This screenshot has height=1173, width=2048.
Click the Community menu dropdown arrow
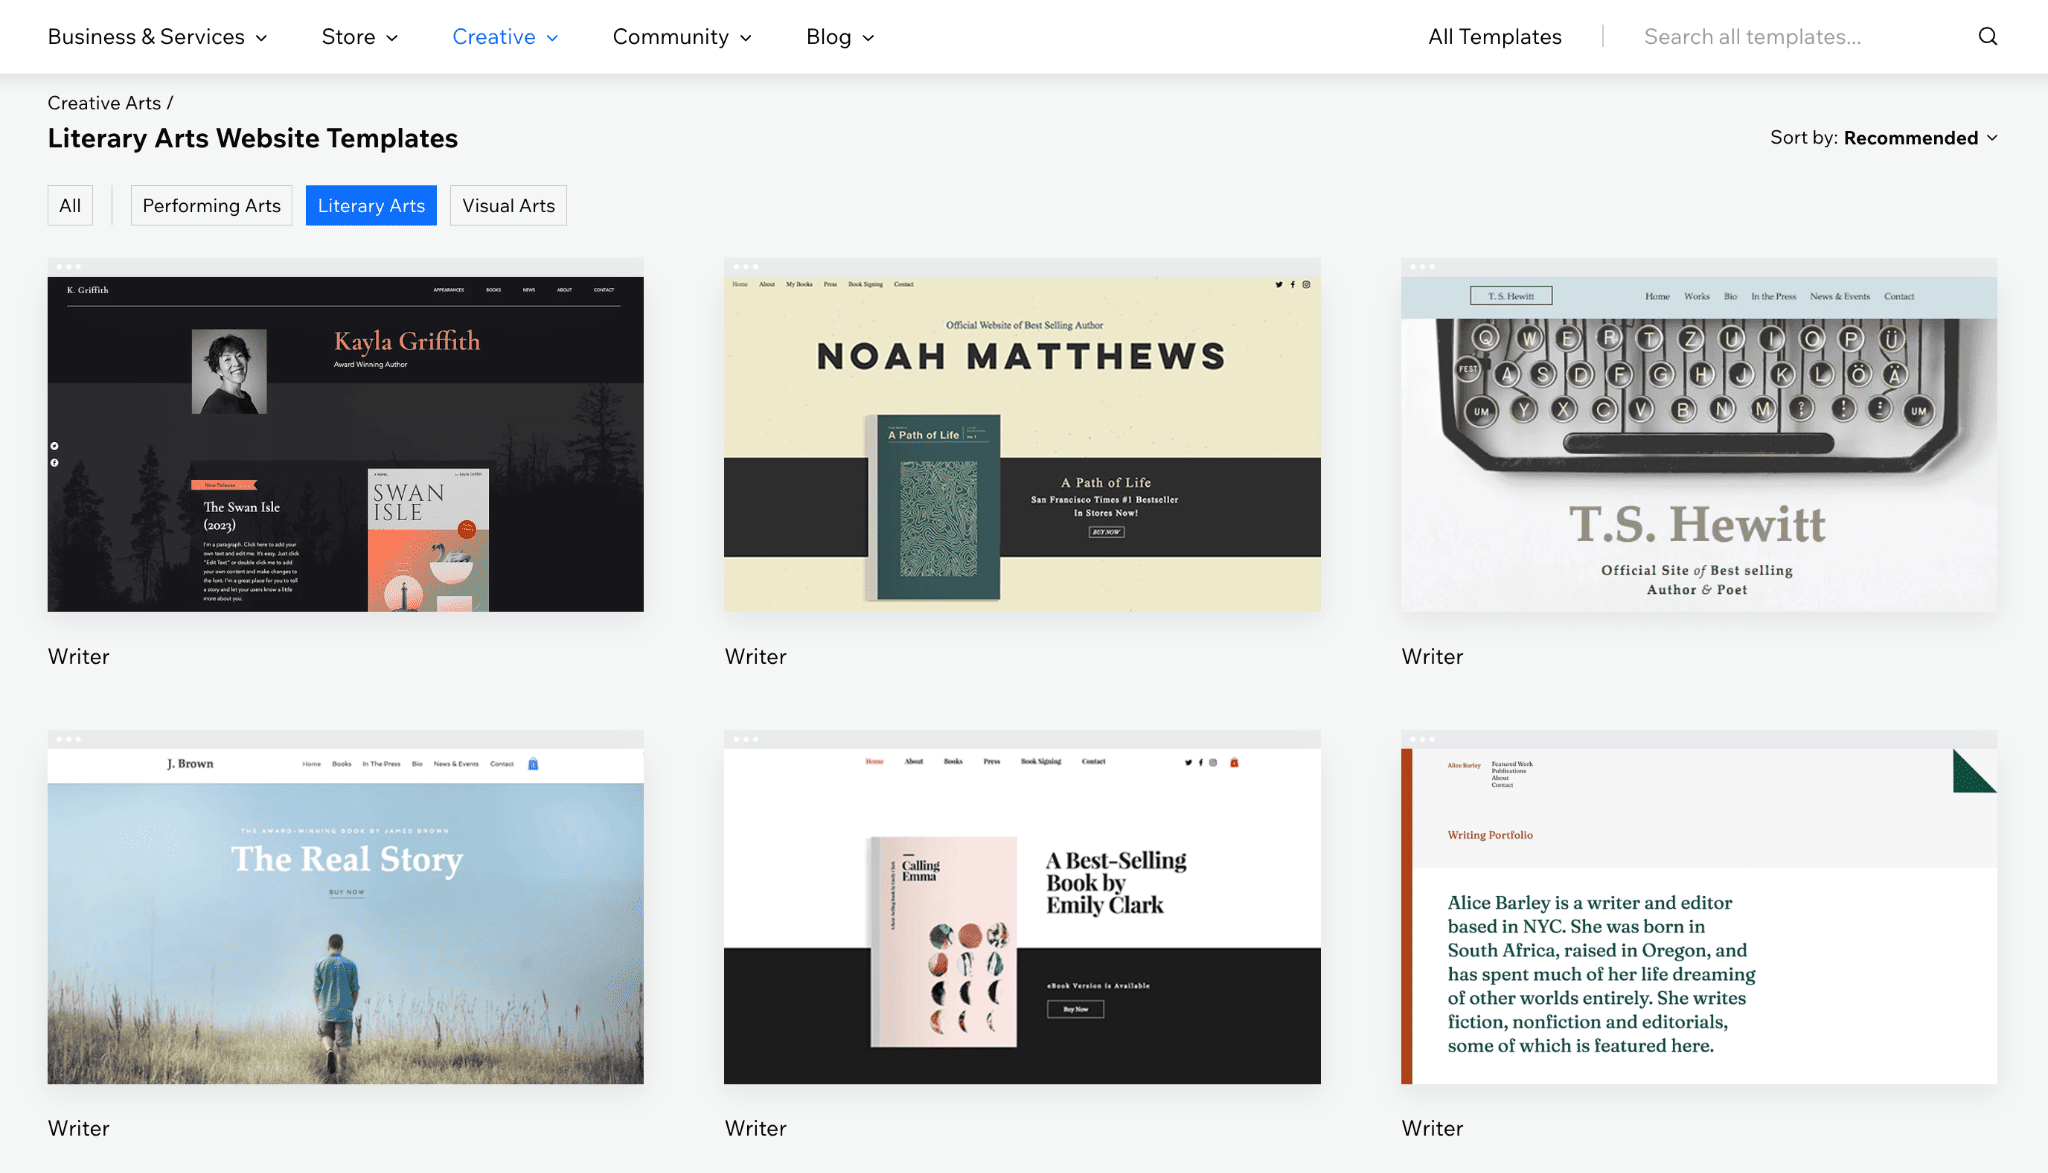pyautogui.click(x=745, y=37)
